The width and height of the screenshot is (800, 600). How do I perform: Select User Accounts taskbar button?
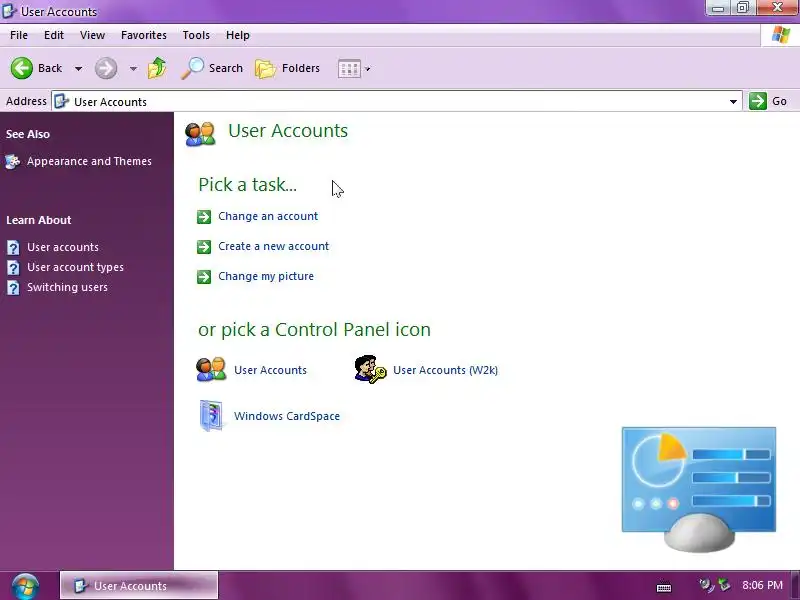[139, 585]
